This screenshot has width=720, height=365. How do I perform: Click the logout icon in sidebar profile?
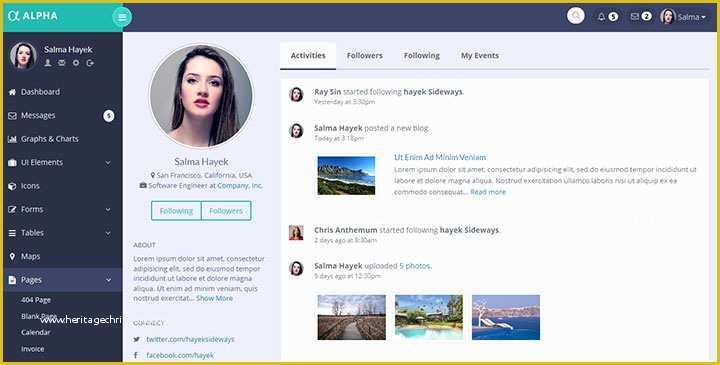coord(90,63)
